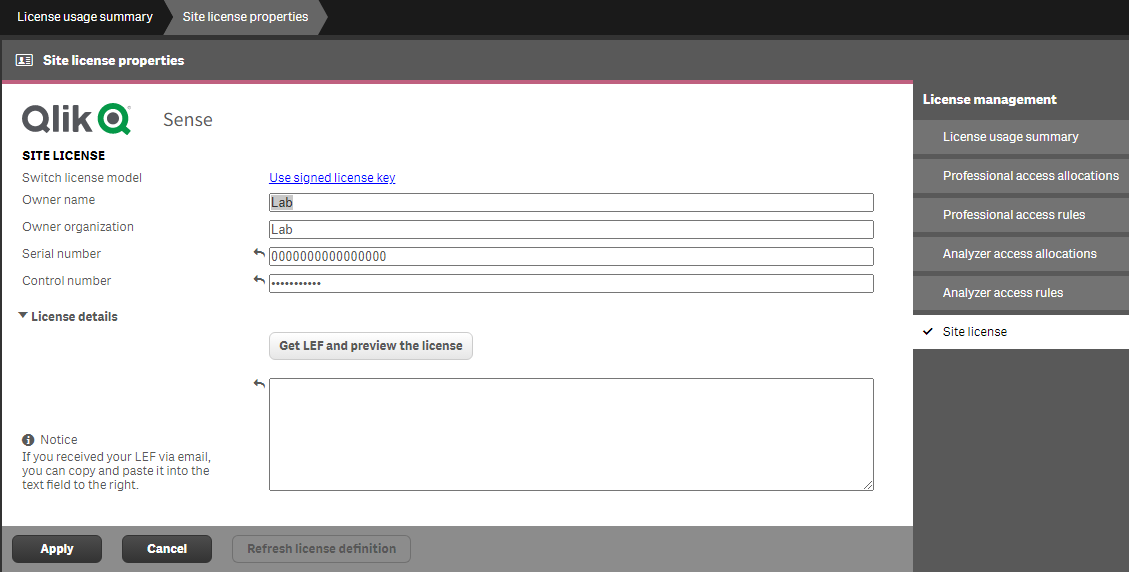This screenshot has height=572, width=1129.
Task: Revert the Serial number field with undo arrow
Action: pyautogui.click(x=259, y=254)
